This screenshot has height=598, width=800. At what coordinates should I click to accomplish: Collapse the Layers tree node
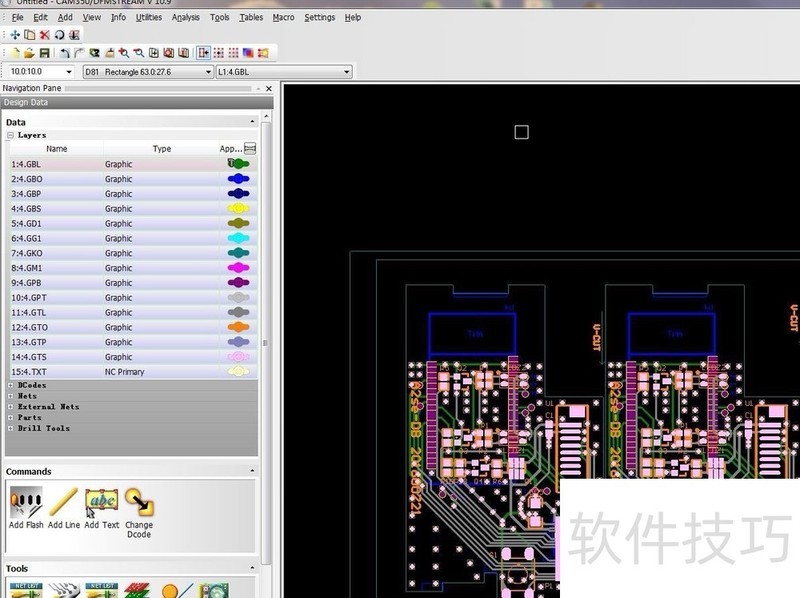(11, 135)
